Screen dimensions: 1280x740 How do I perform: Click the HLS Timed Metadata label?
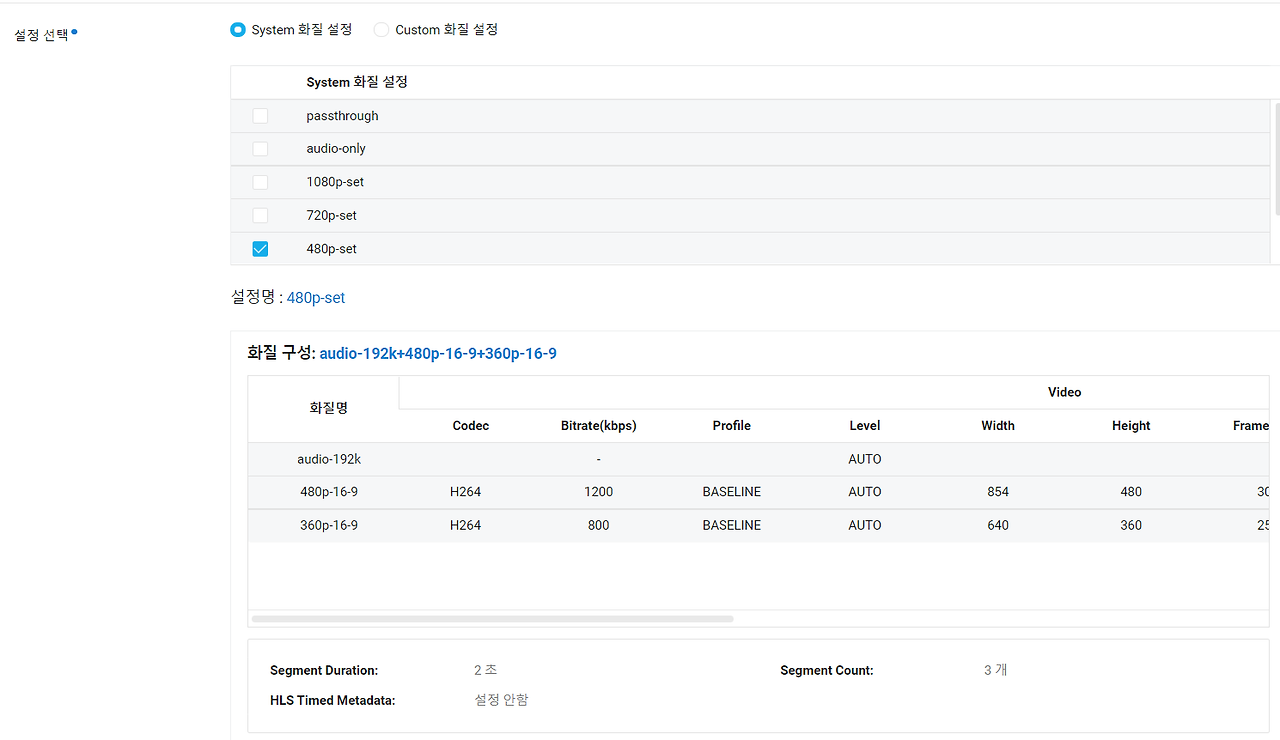[333, 701]
